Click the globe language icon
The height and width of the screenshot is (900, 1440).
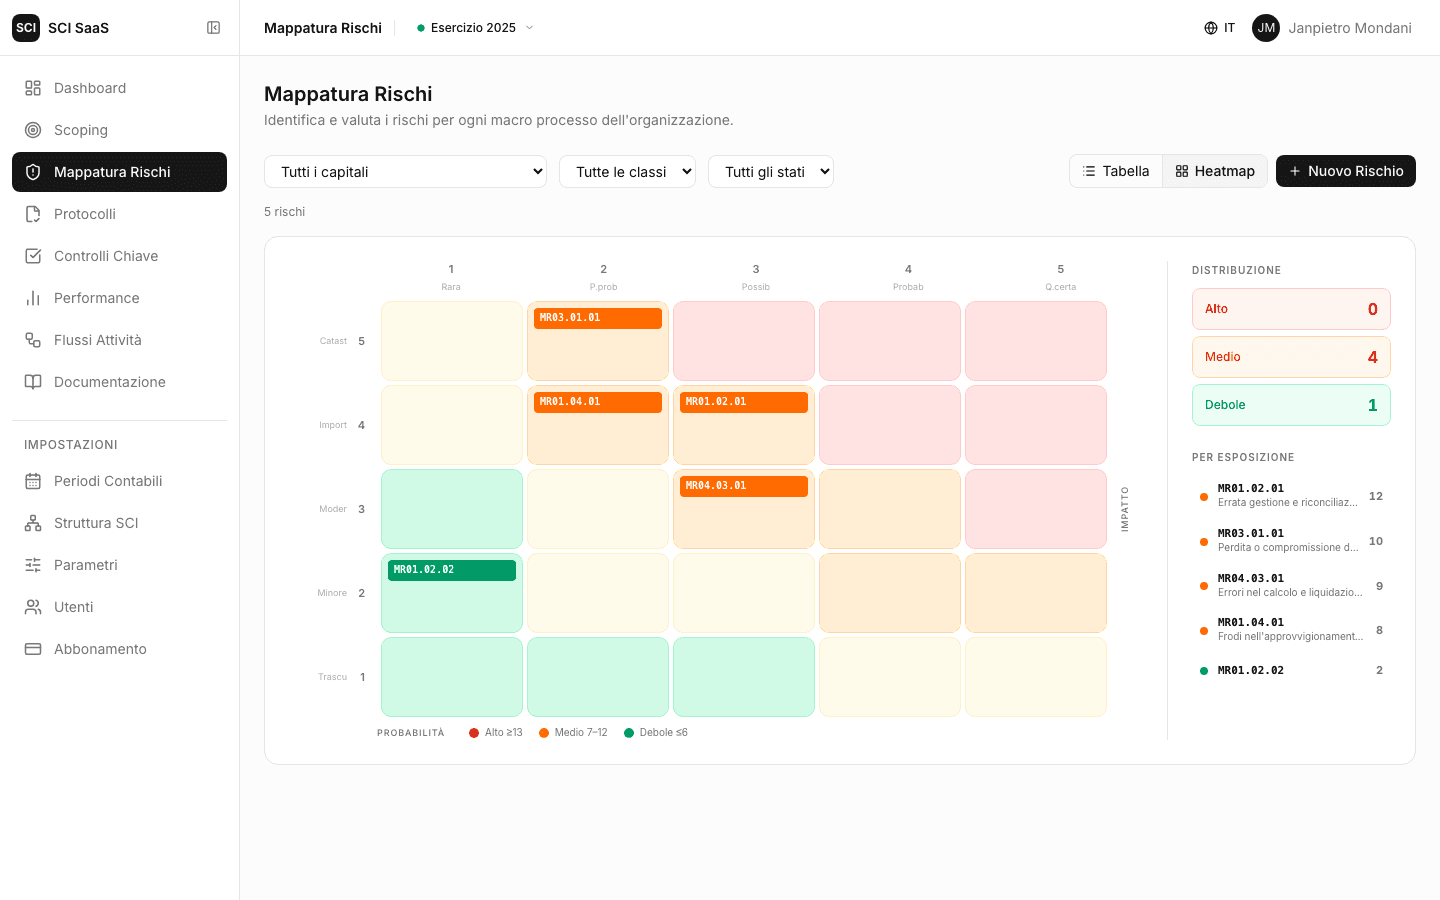[1211, 28]
